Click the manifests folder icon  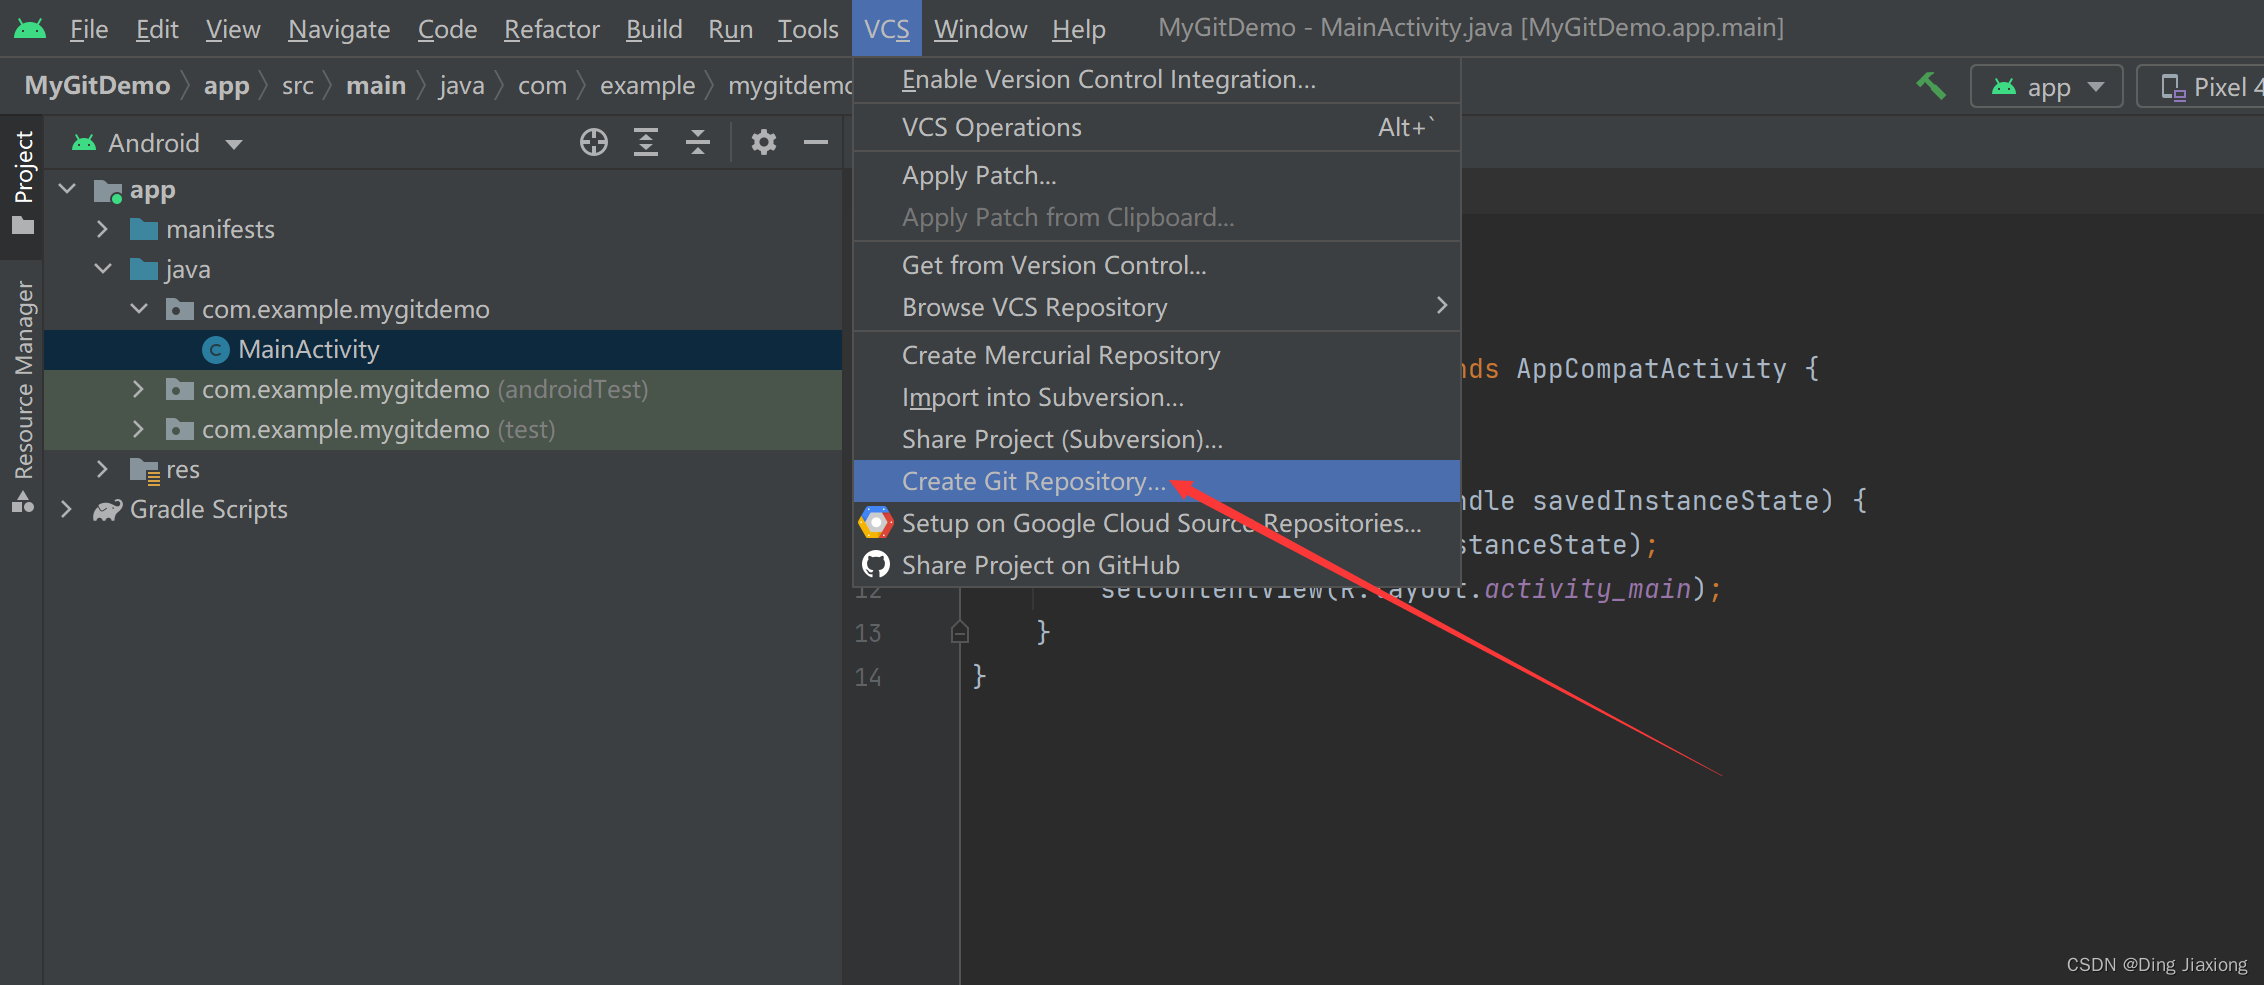tap(144, 230)
